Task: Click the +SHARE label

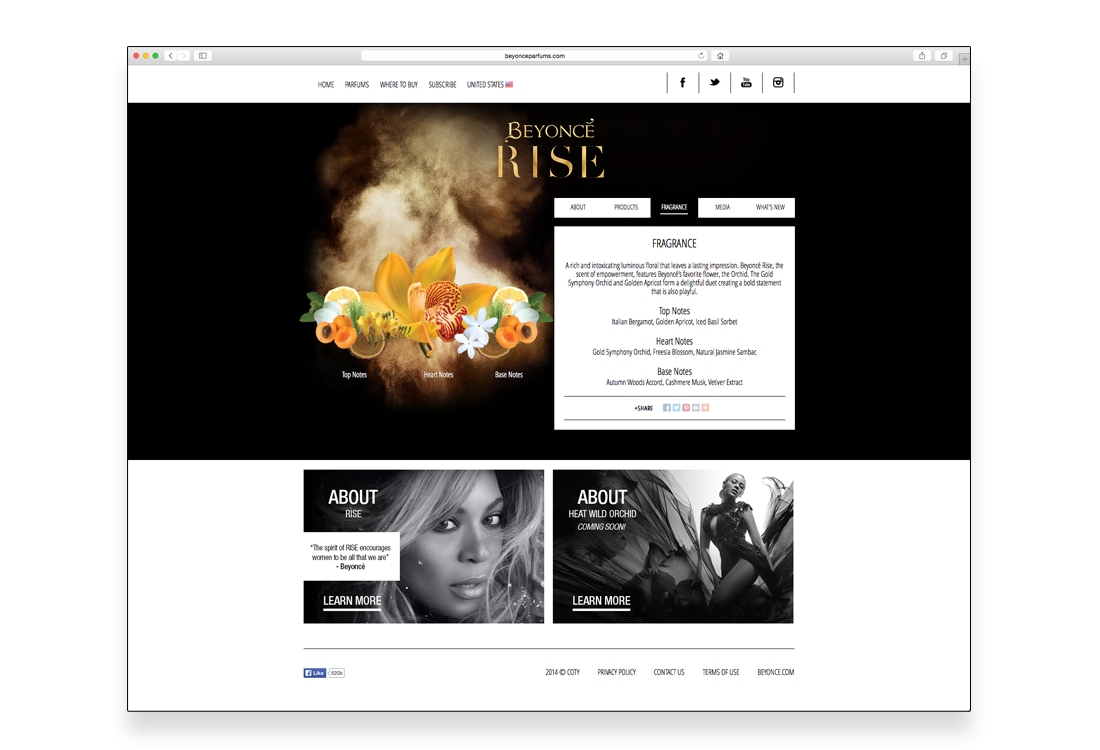Action: (x=643, y=408)
